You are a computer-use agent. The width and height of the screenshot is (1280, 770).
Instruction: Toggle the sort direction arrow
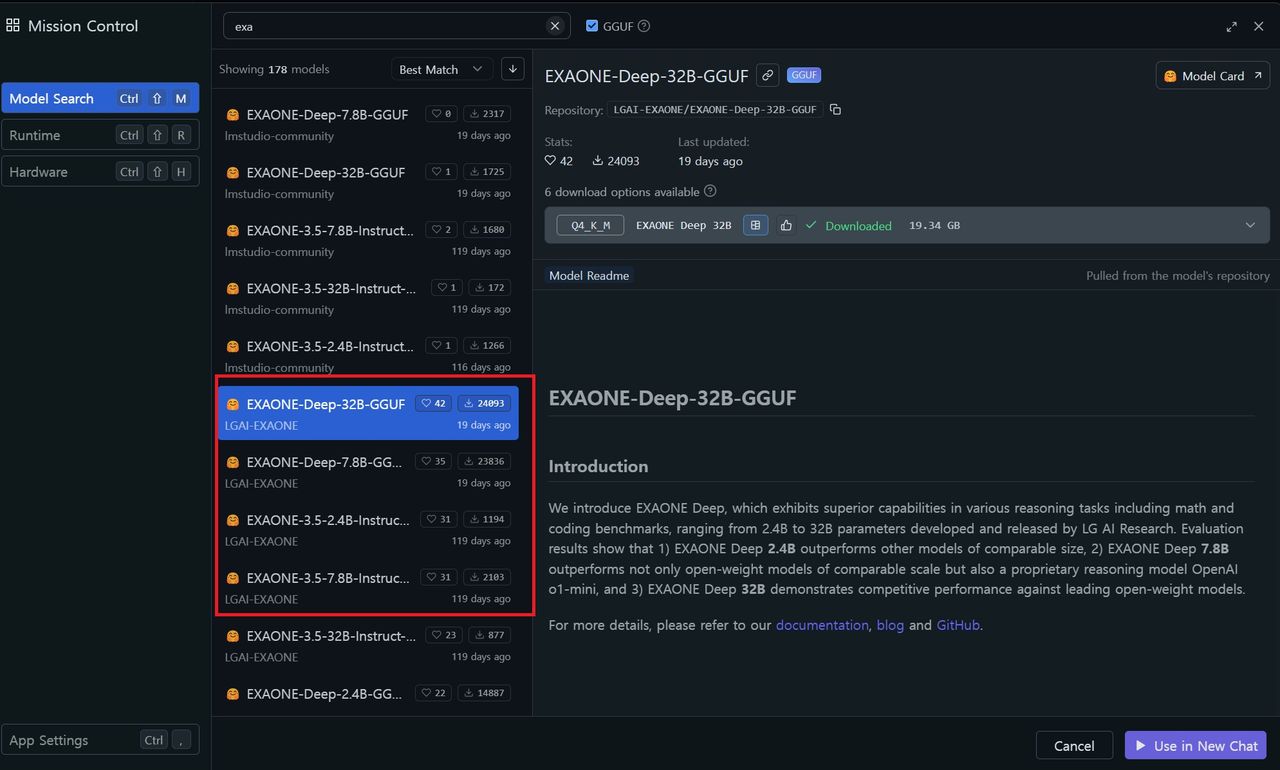click(x=513, y=68)
